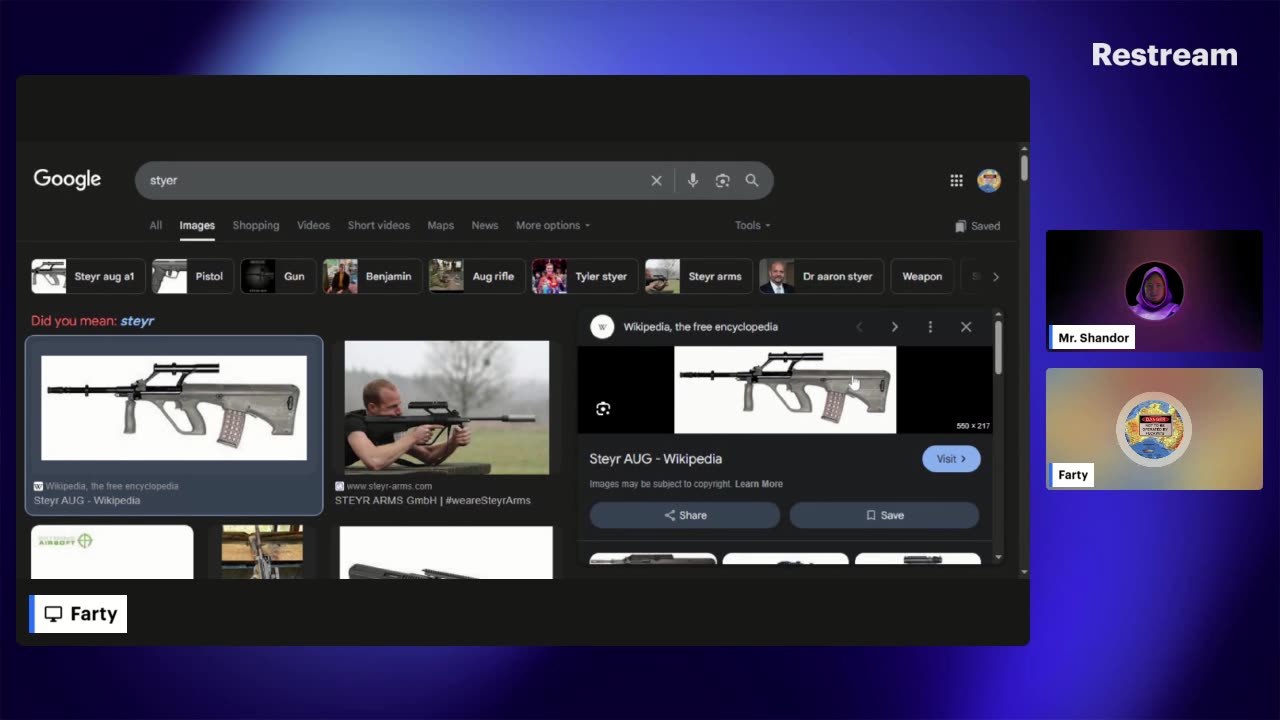1280x720 pixels.
Task: Expand the More options dropdown
Action: (x=553, y=226)
